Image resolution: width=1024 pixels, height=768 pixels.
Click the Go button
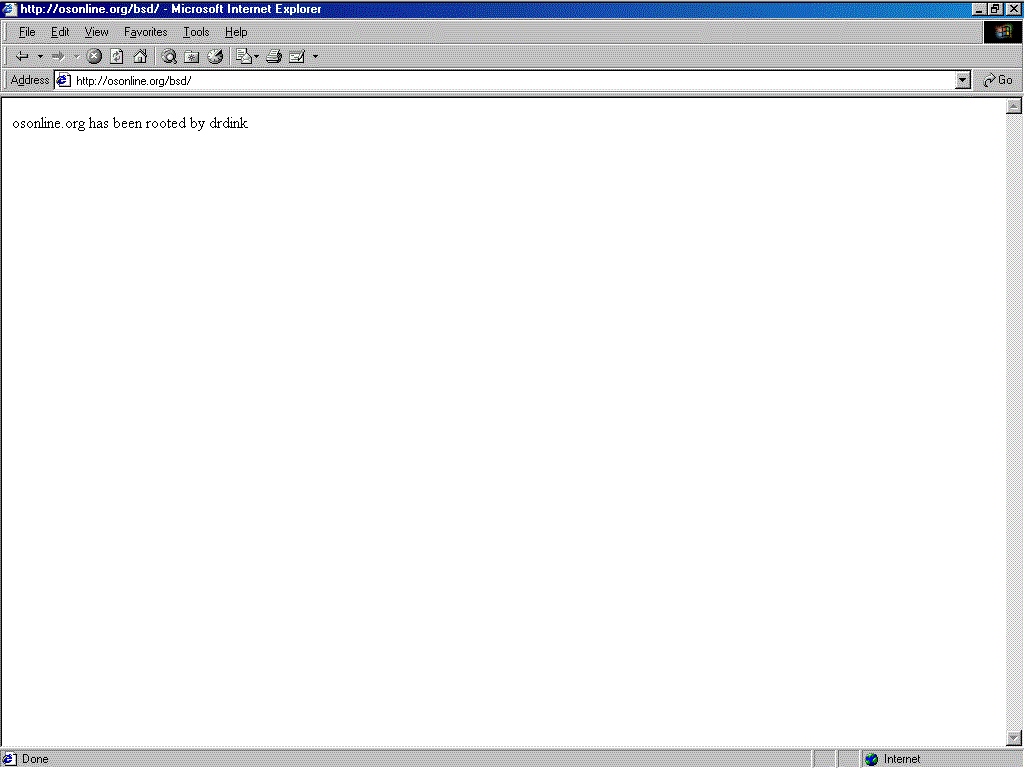tap(998, 80)
